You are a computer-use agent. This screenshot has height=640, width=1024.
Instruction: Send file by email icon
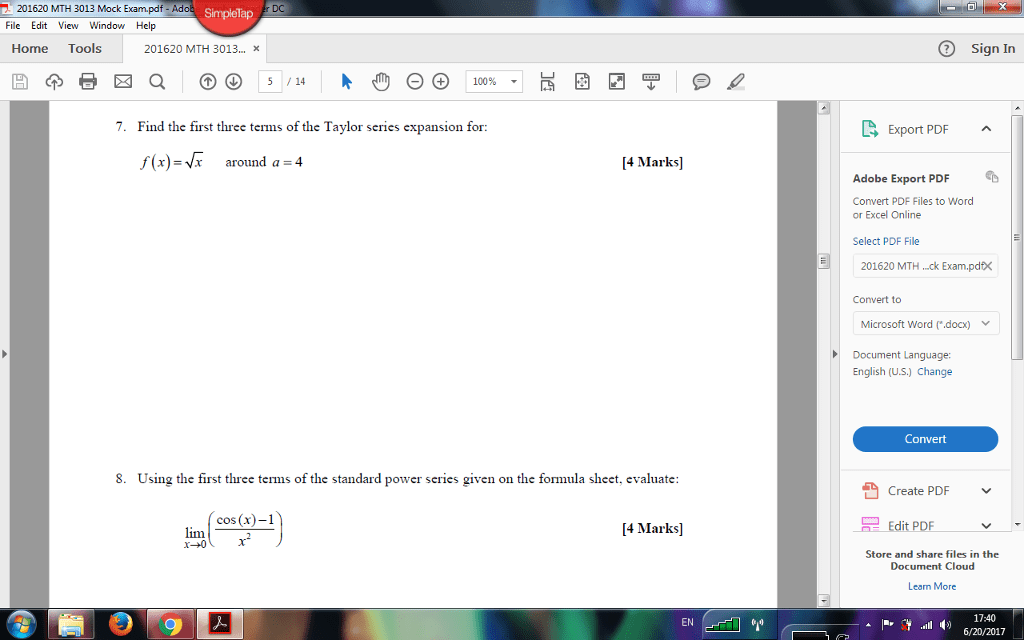coord(123,82)
